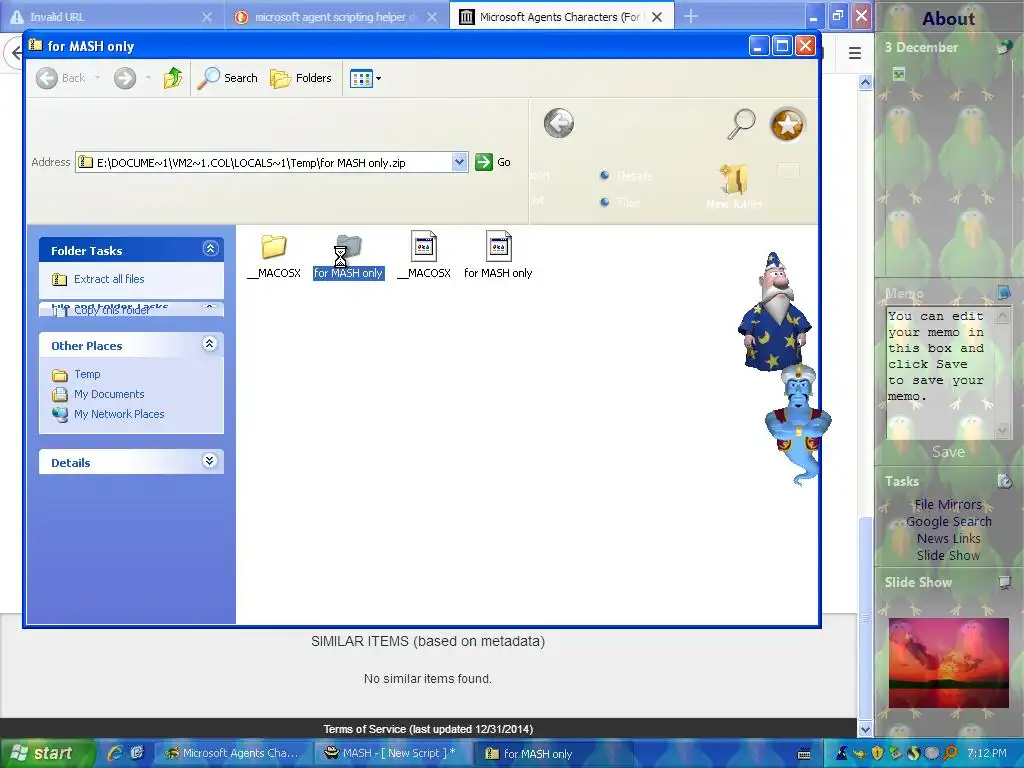Open News Links task
This screenshot has height=768, width=1024.
(948, 538)
